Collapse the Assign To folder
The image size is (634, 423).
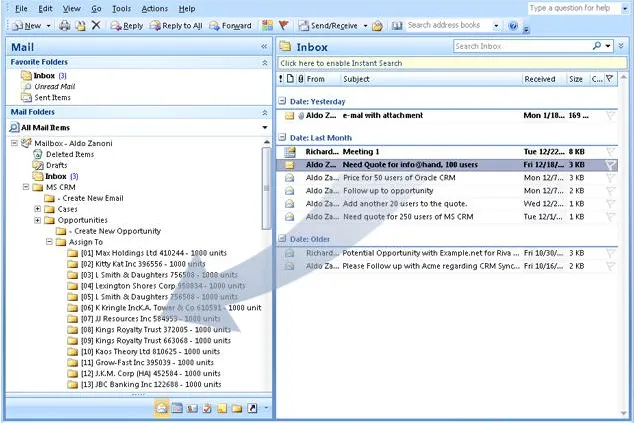point(49,242)
